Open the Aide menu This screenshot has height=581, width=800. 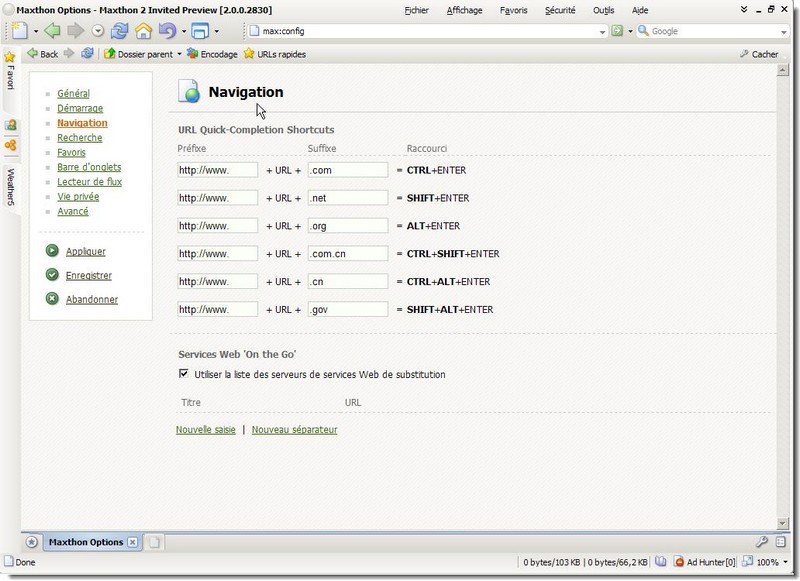640,10
